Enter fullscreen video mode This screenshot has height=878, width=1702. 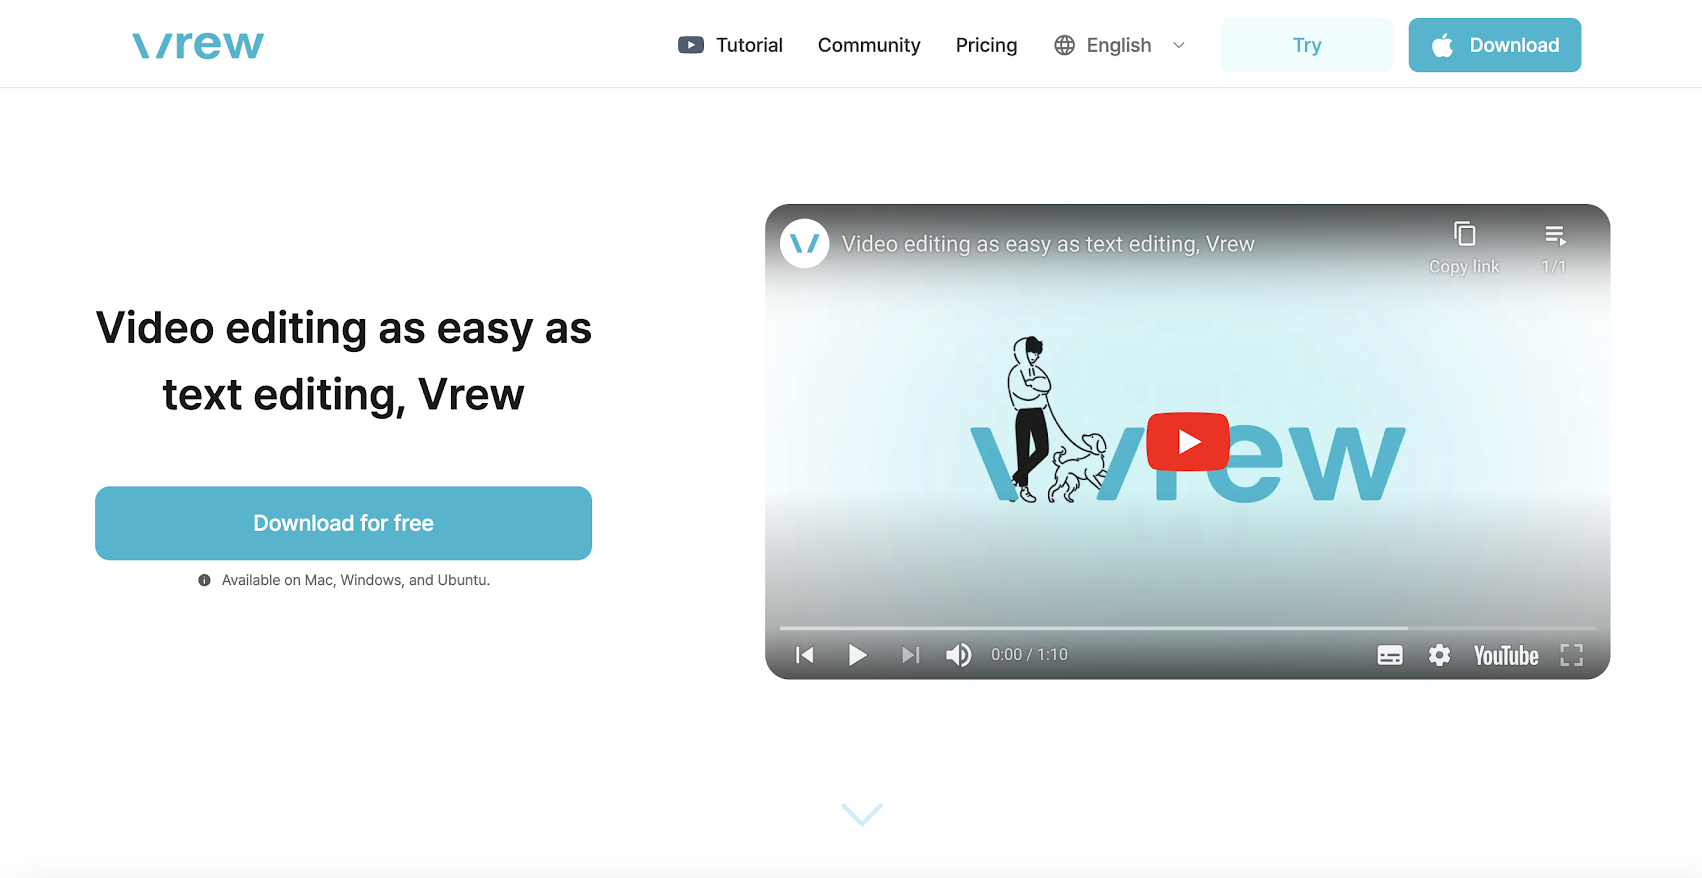(1572, 655)
